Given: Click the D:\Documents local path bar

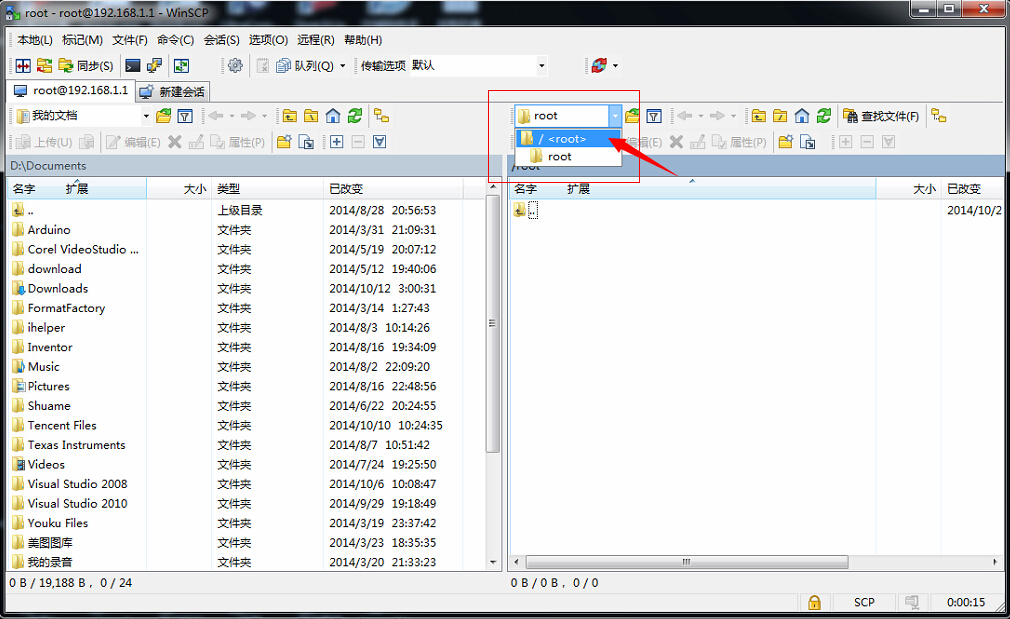Looking at the screenshot, I should tap(255, 166).
